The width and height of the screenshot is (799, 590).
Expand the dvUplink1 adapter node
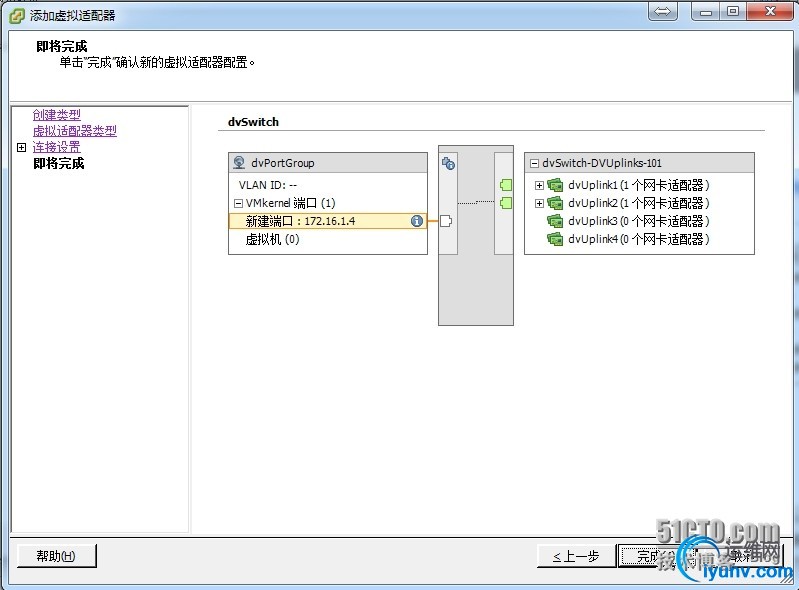[539, 185]
